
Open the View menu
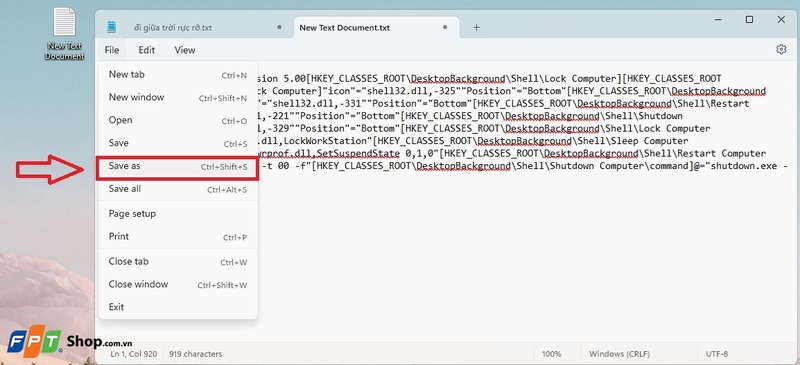[185, 50]
